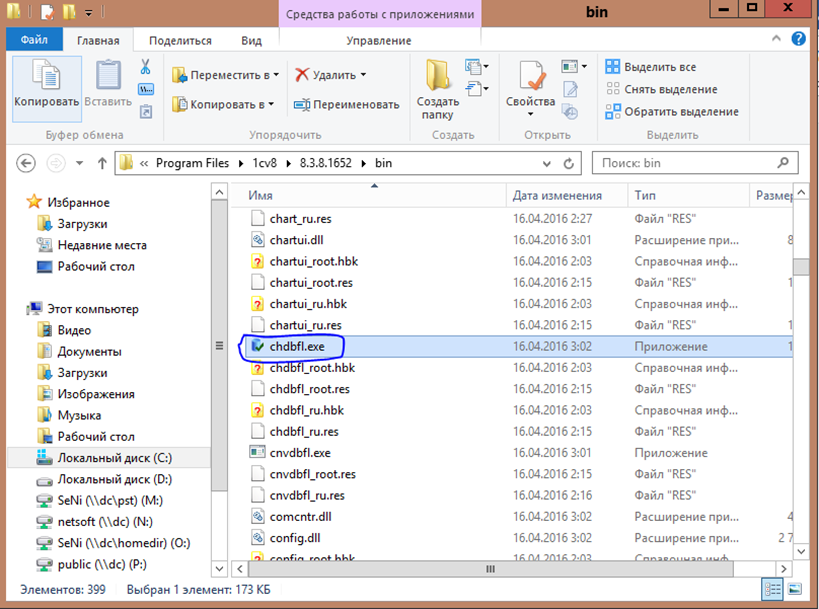The image size is (819, 609).
Task: Switch to details view in status bar
Action: coord(772,590)
